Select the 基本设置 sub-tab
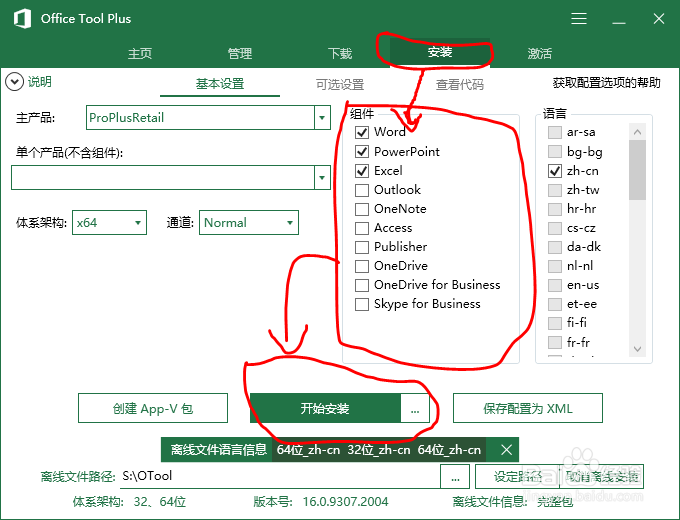 [220, 84]
